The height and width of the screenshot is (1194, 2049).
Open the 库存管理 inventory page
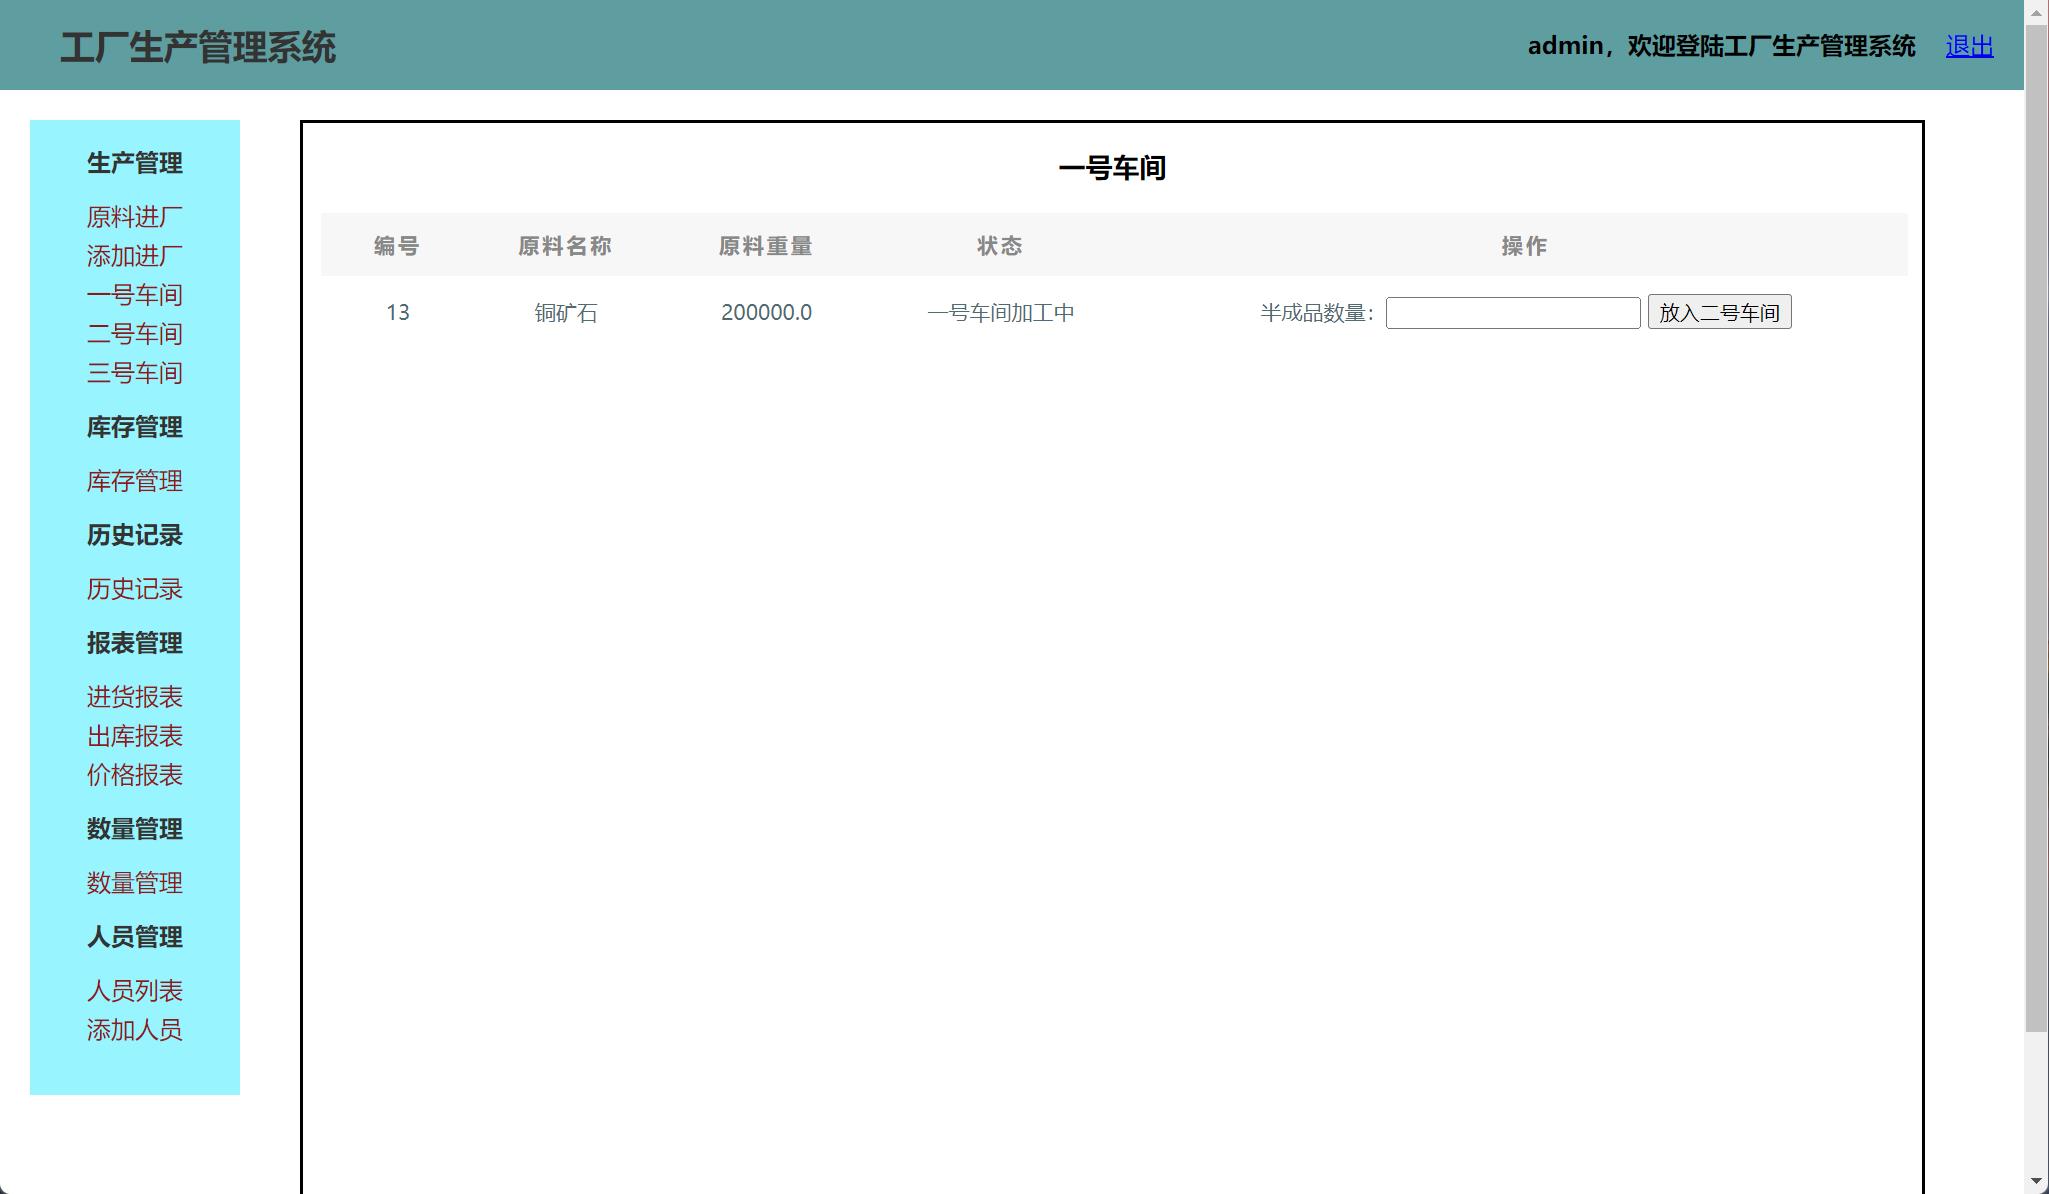click(134, 481)
